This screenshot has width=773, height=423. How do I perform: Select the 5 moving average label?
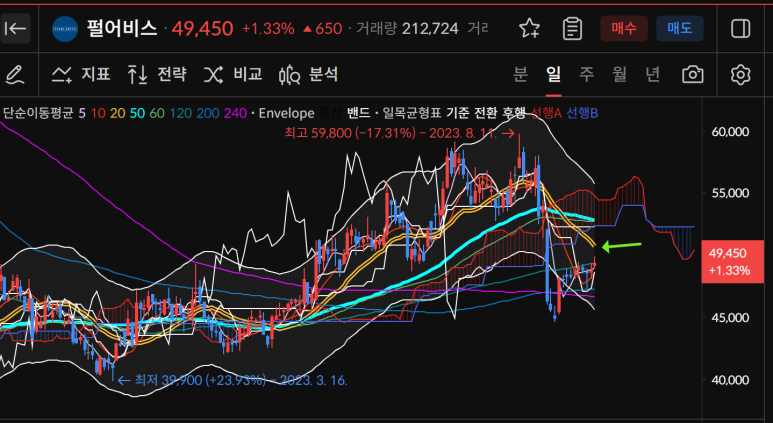click(x=82, y=113)
